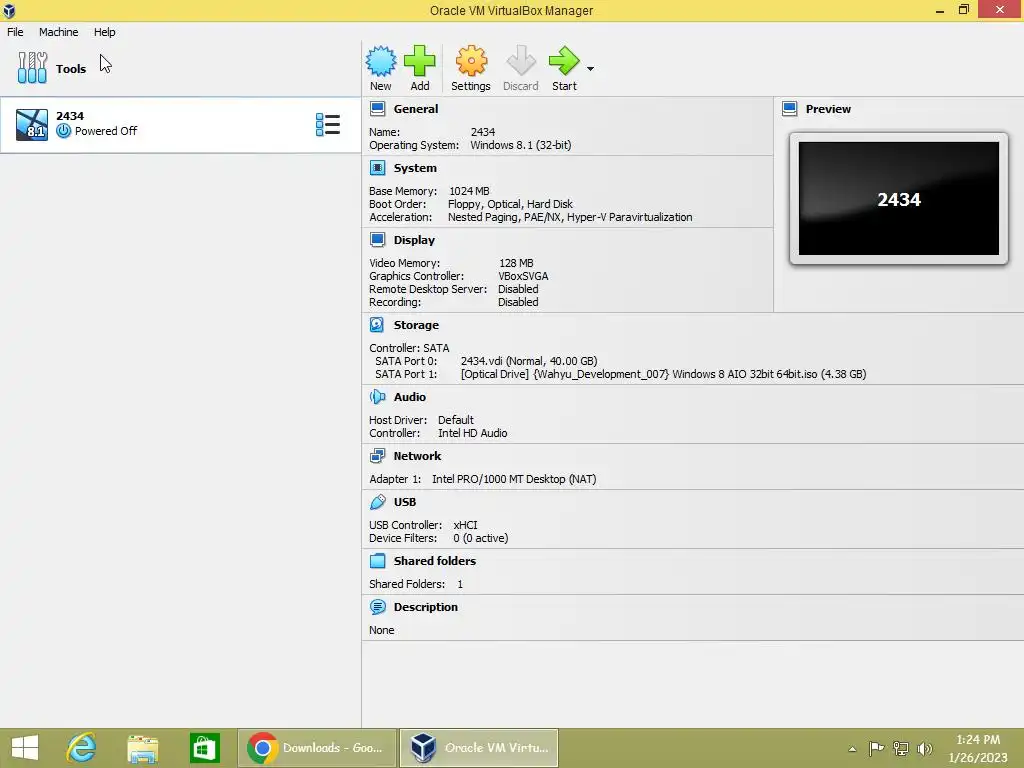Click the Powered Off status icon

pyautogui.click(x=63, y=131)
